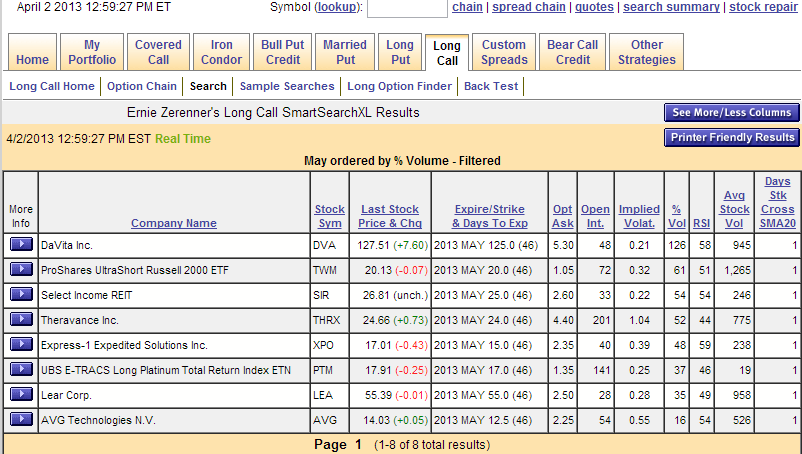Screen dimensions: 802x454
Task: Sort by Days Stk Cross SMA20 column
Action: (777, 202)
